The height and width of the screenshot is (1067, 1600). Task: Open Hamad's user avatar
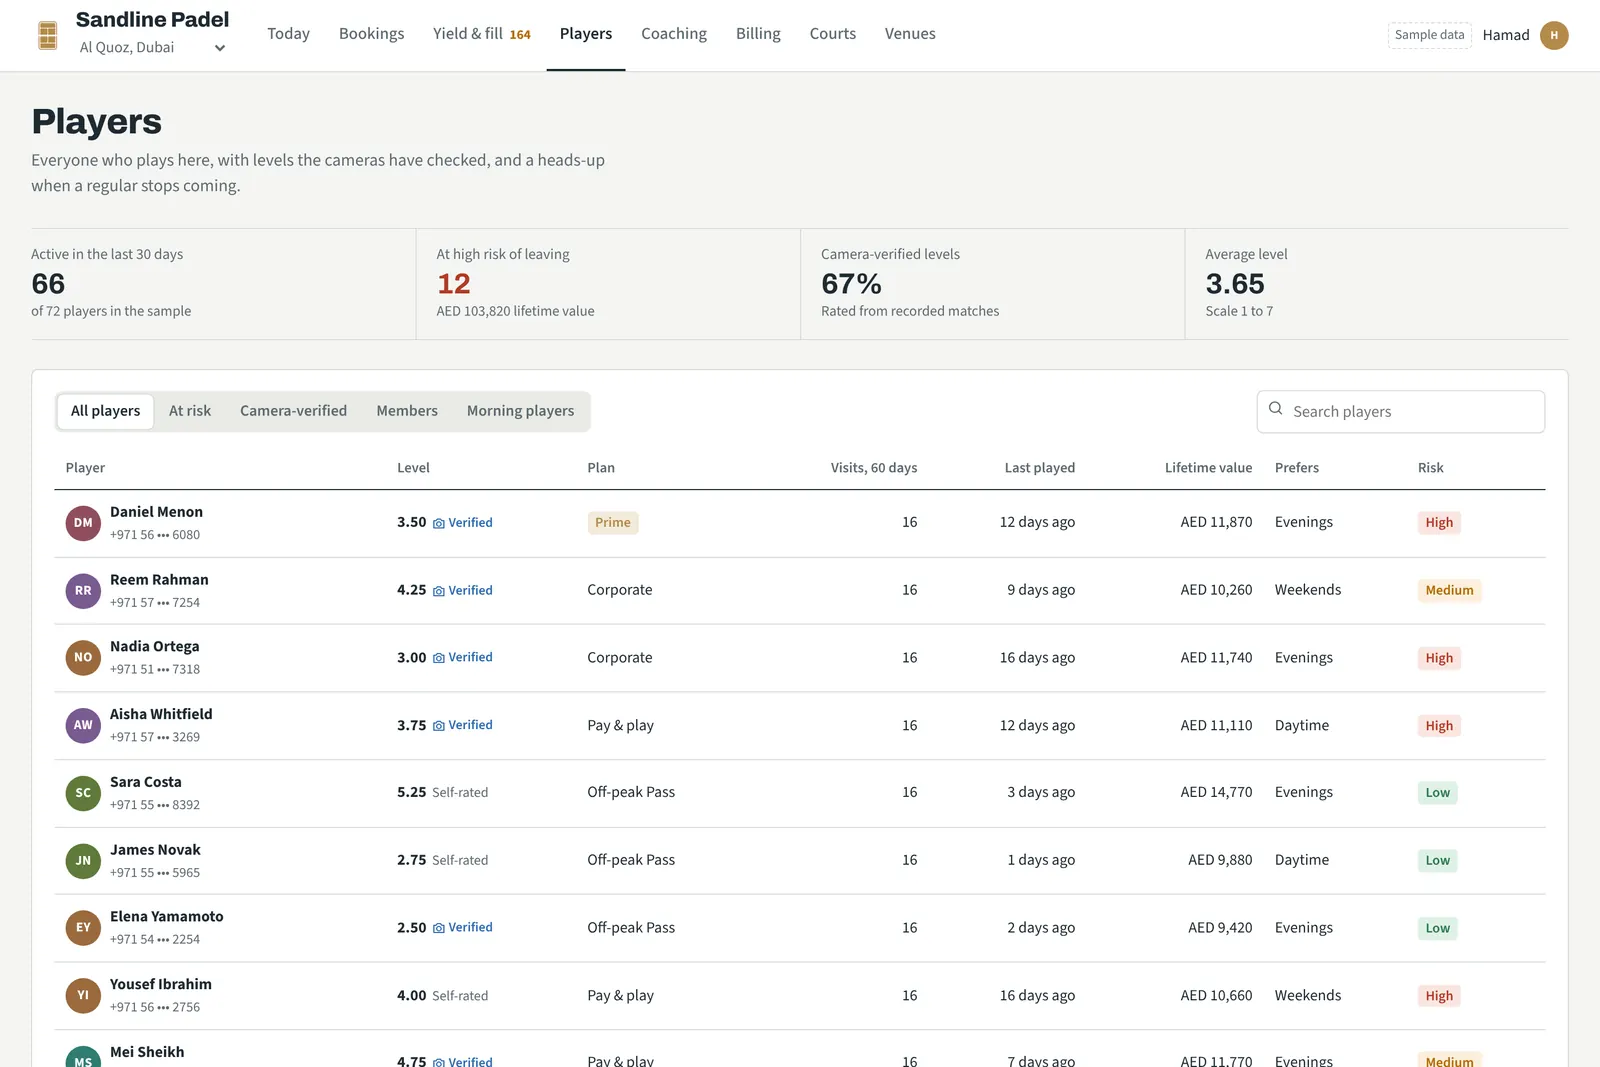(1554, 35)
